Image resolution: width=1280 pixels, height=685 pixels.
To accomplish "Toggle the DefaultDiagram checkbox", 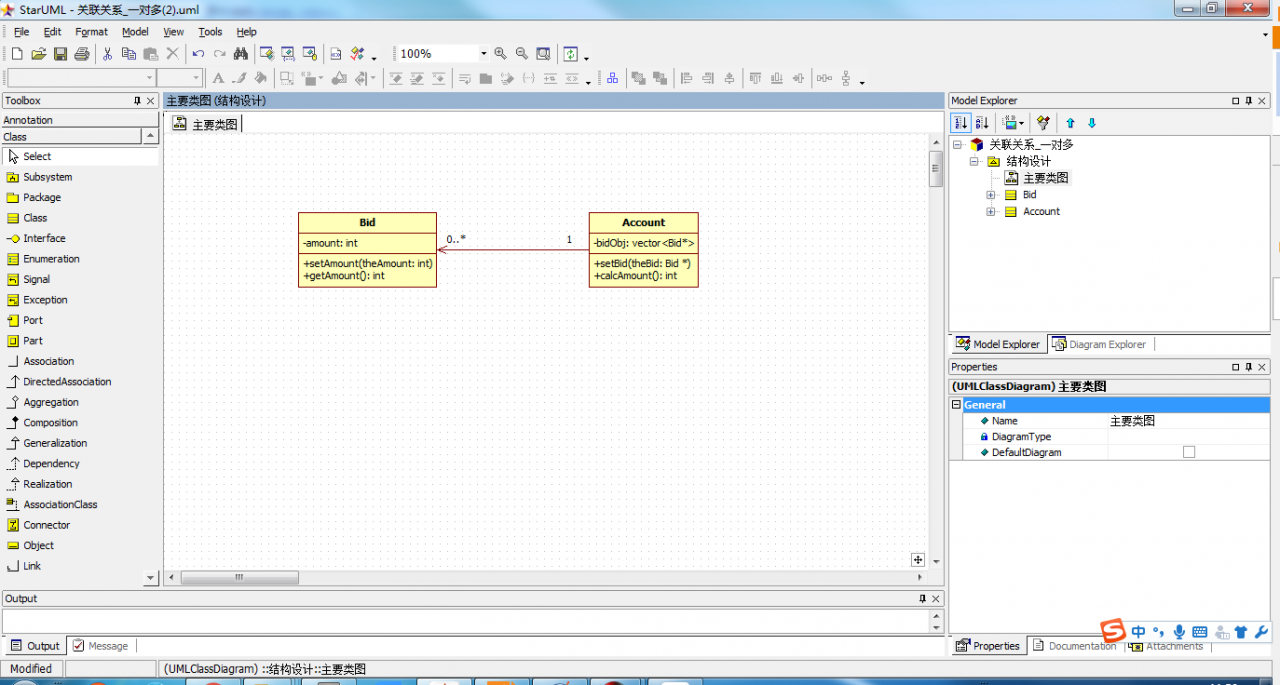I will (1189, 452).
